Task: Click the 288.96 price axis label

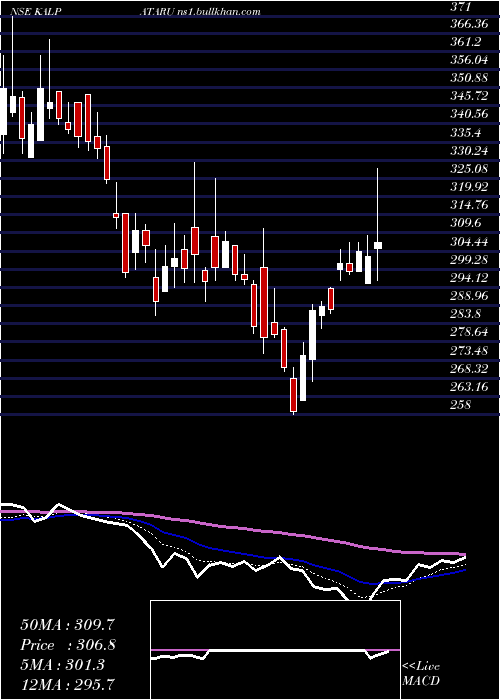Action: (470, 296)
